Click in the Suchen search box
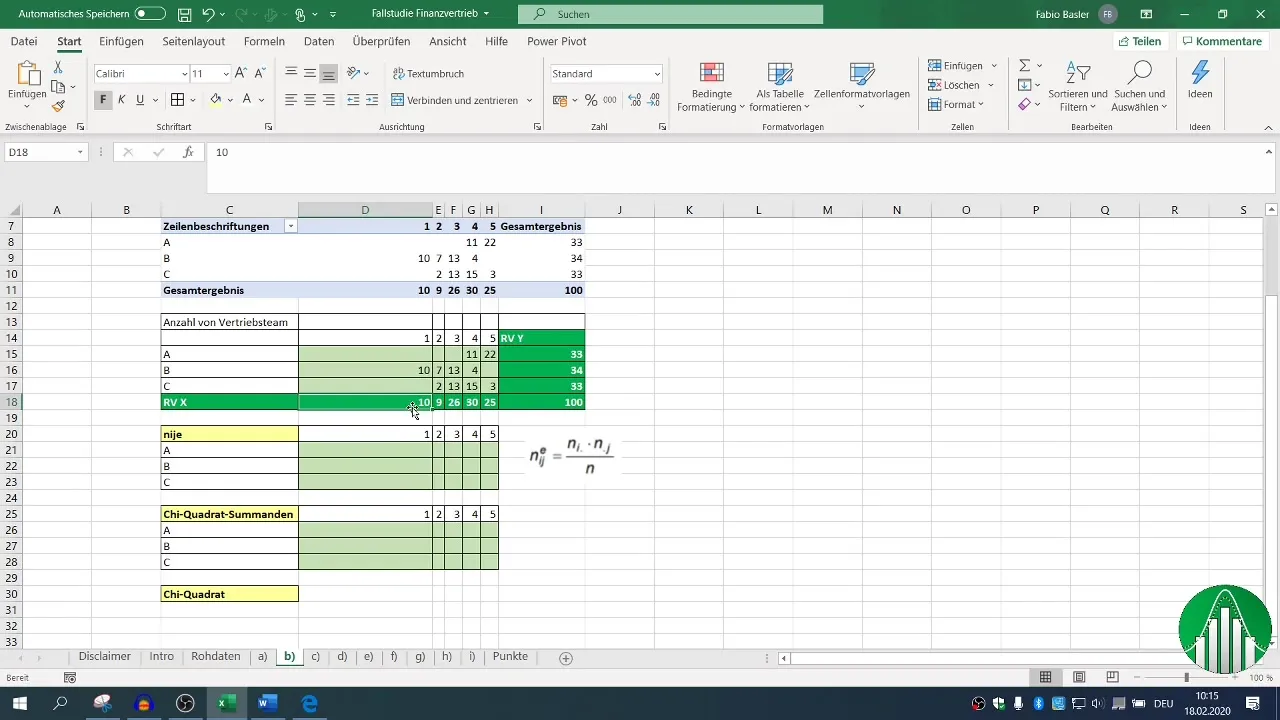This screenshot has width=1280, height=720. (670, 15)
